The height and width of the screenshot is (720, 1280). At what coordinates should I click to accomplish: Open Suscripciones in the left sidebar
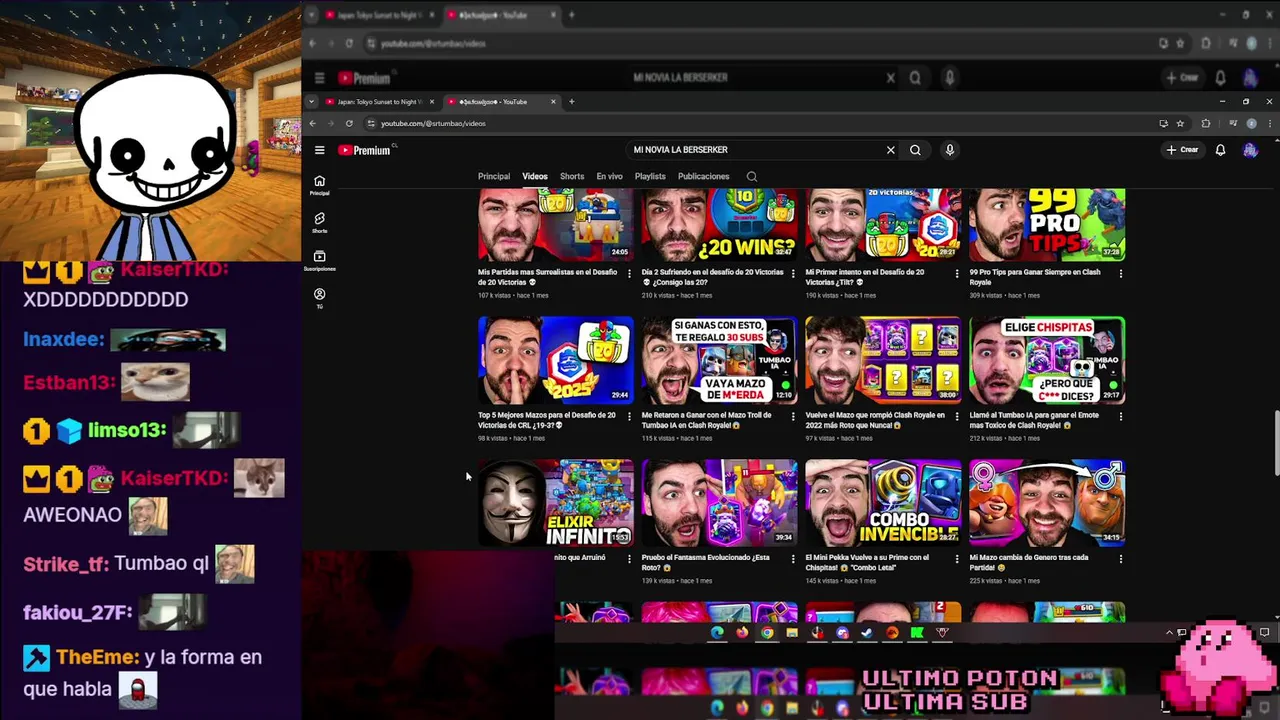tap(319, 260)
